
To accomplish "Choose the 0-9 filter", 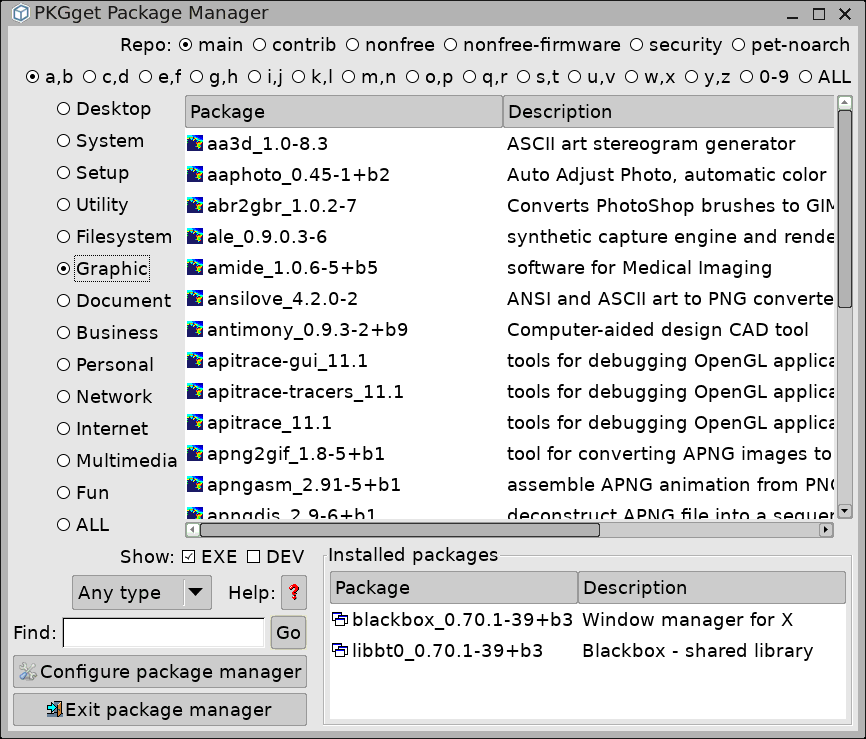I will coord(764,77).
